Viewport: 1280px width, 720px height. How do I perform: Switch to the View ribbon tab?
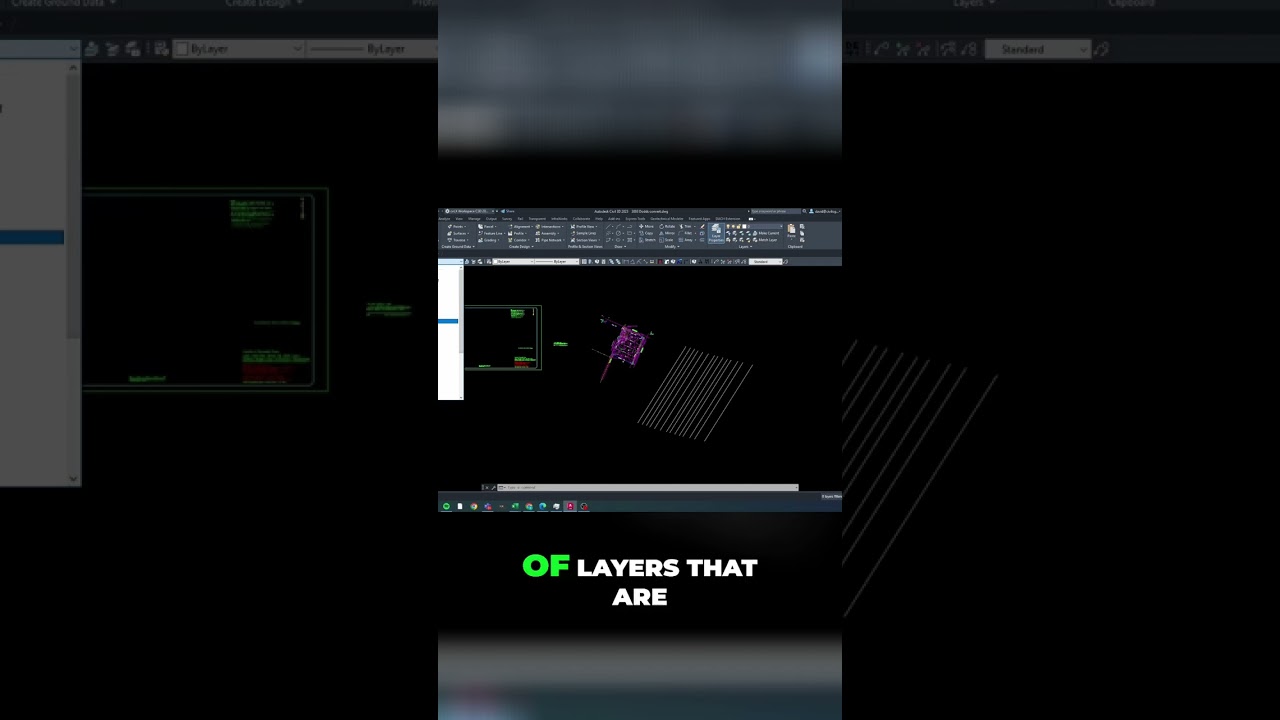pyautogui.click(x=459, y=218)
